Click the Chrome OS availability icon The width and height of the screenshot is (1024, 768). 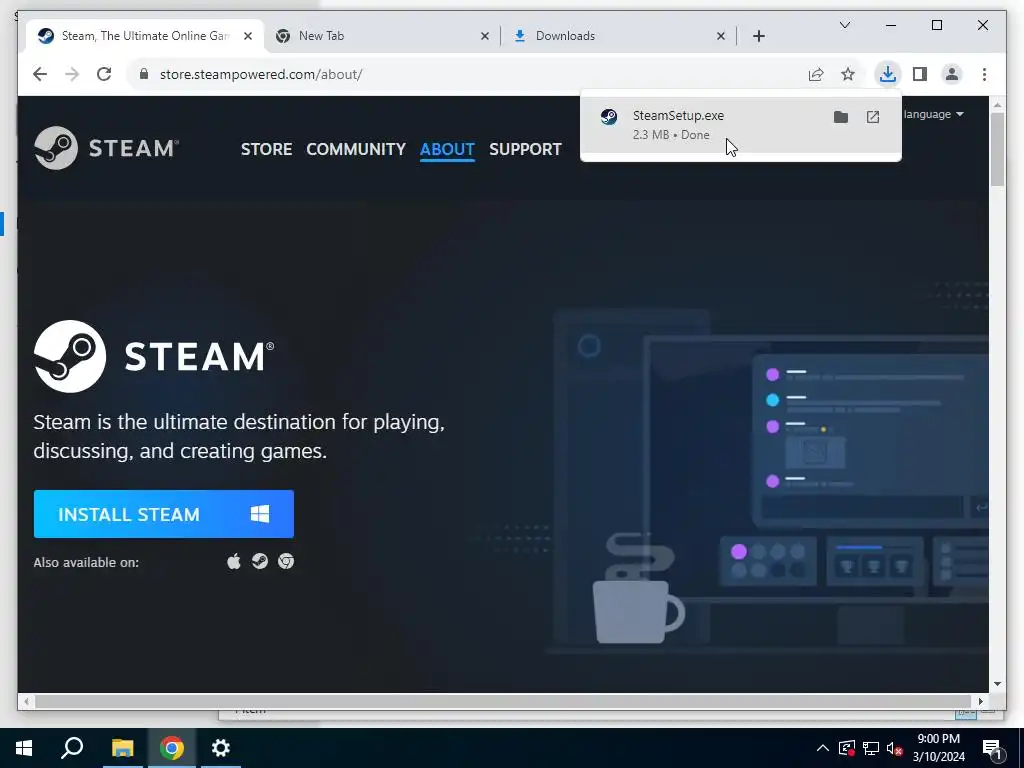(x=286, y=561)
